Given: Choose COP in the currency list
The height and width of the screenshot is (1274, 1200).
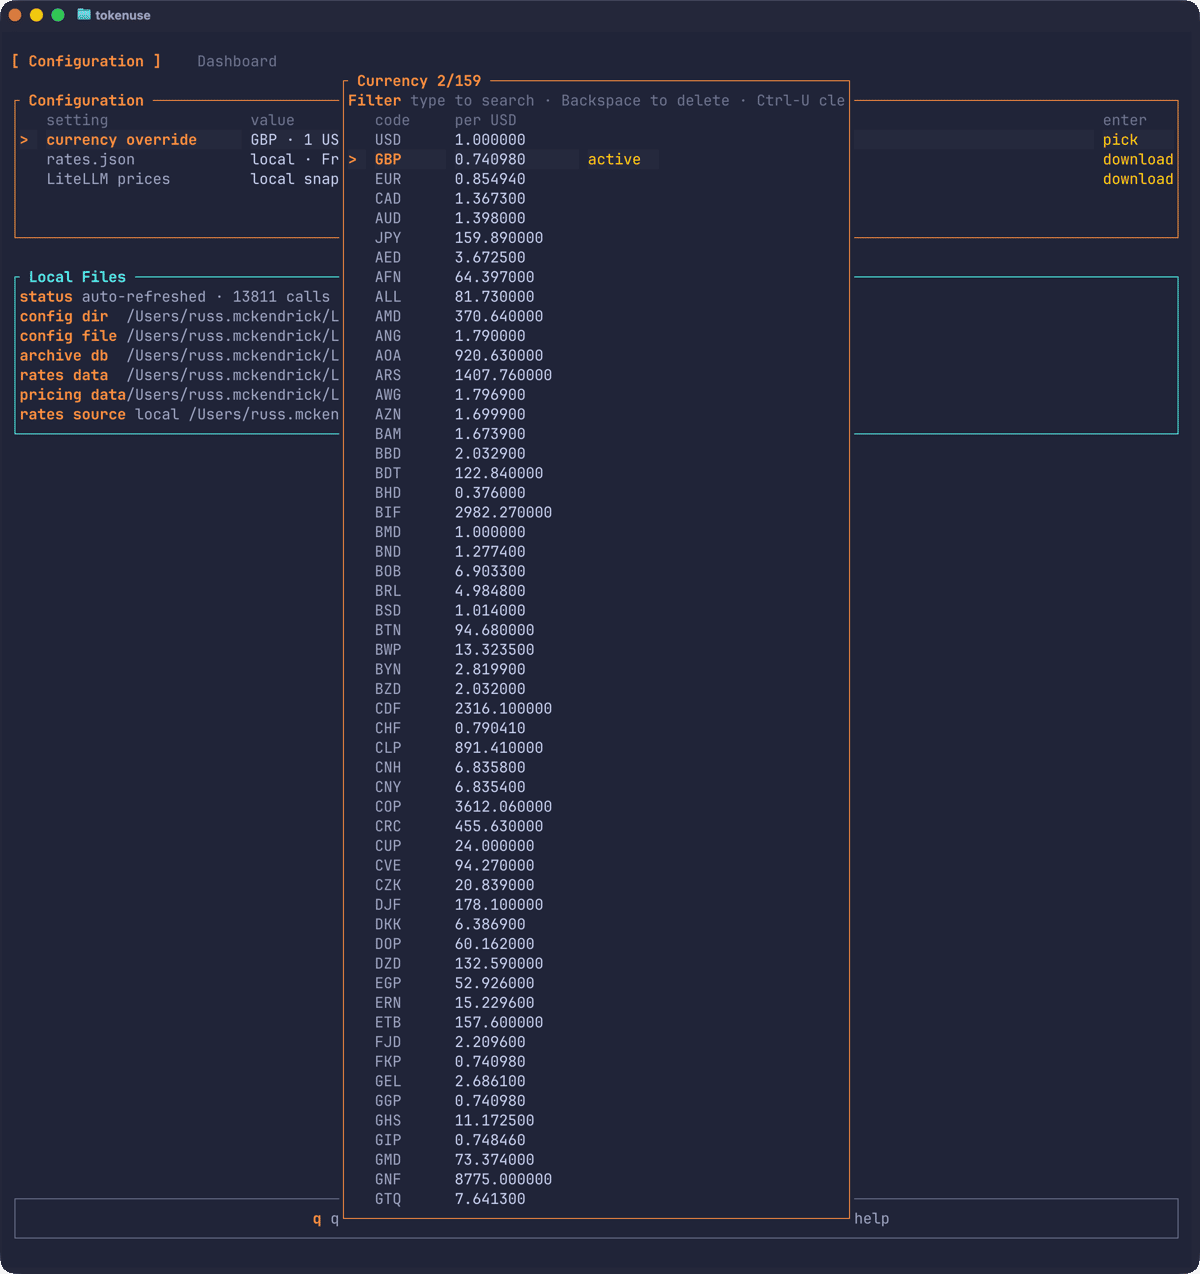Looking at the screenshot, I should [597, 806].
